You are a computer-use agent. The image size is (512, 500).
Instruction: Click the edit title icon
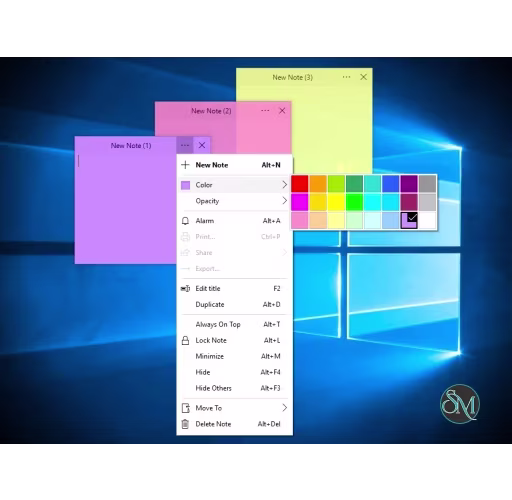[185, 289]
